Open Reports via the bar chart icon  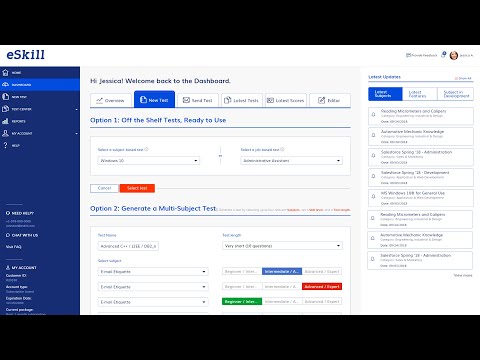[5, 121]
